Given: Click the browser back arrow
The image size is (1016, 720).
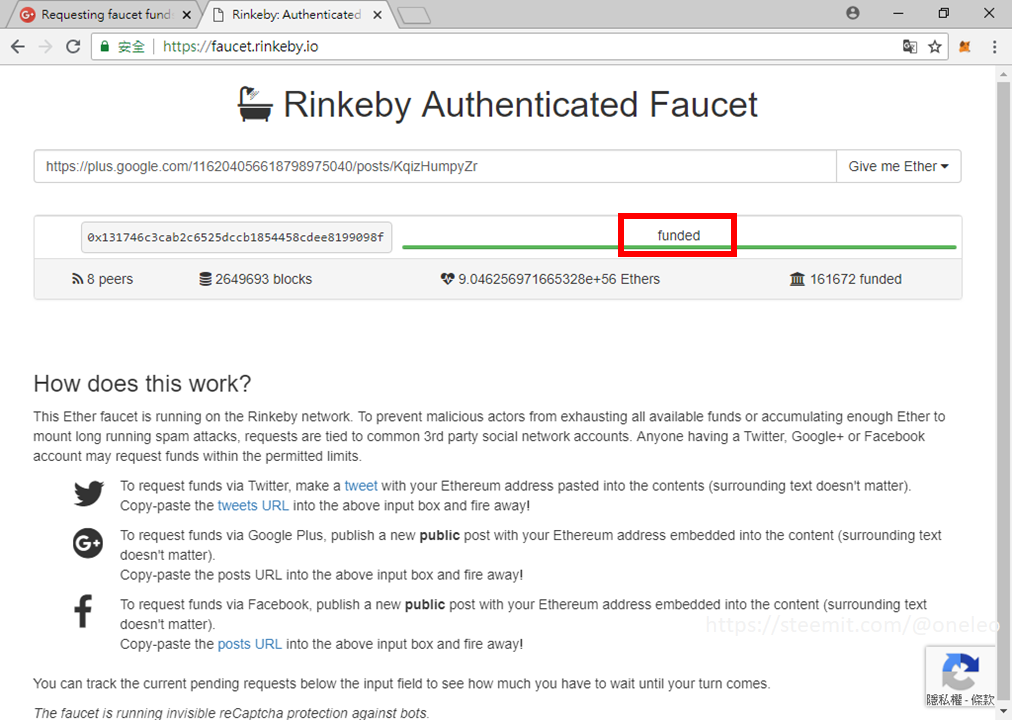Looking at the screenshot, I should (17, 47).
